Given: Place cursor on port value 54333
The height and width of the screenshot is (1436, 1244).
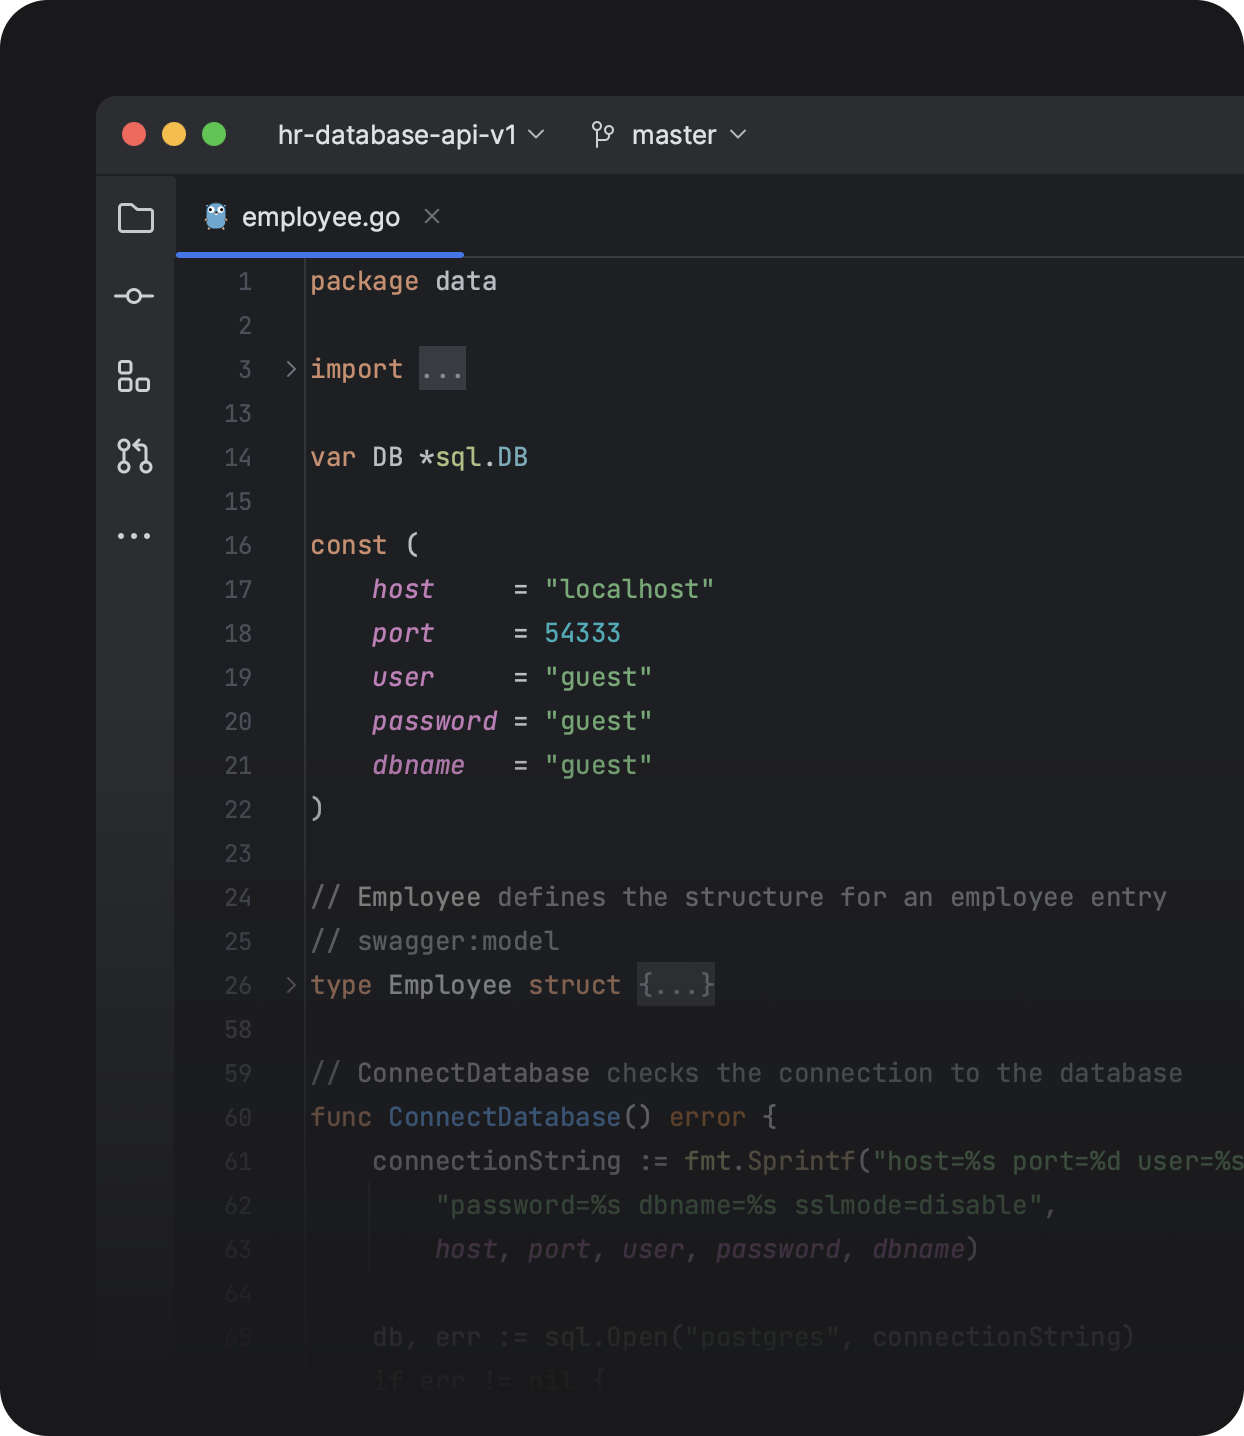Looking at the screenshot, I should tap(582, 633).
